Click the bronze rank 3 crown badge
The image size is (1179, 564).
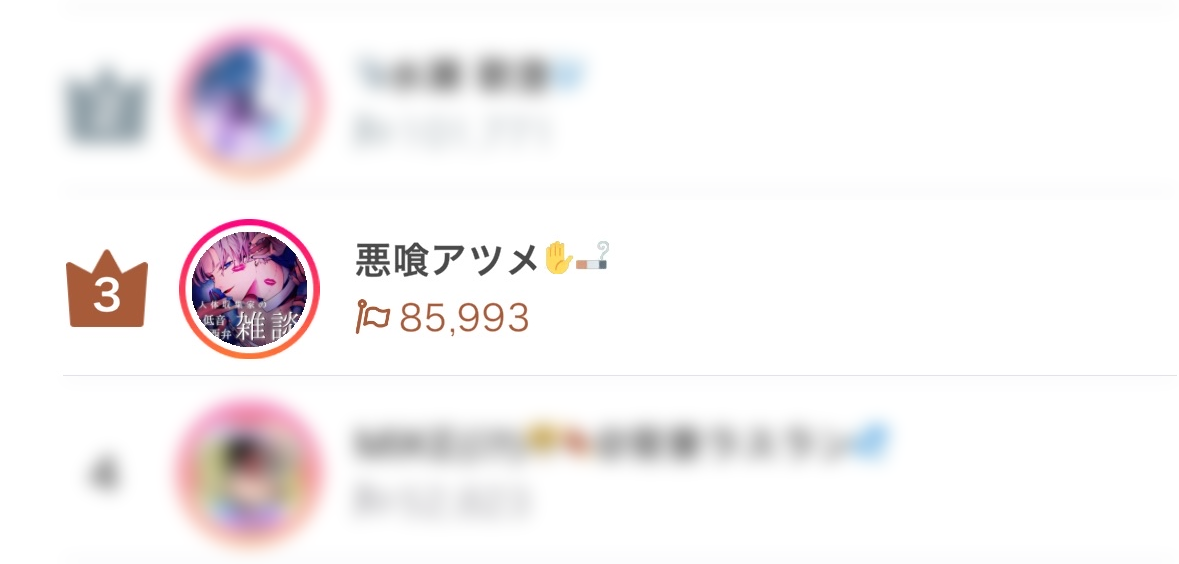coord(107,289)
